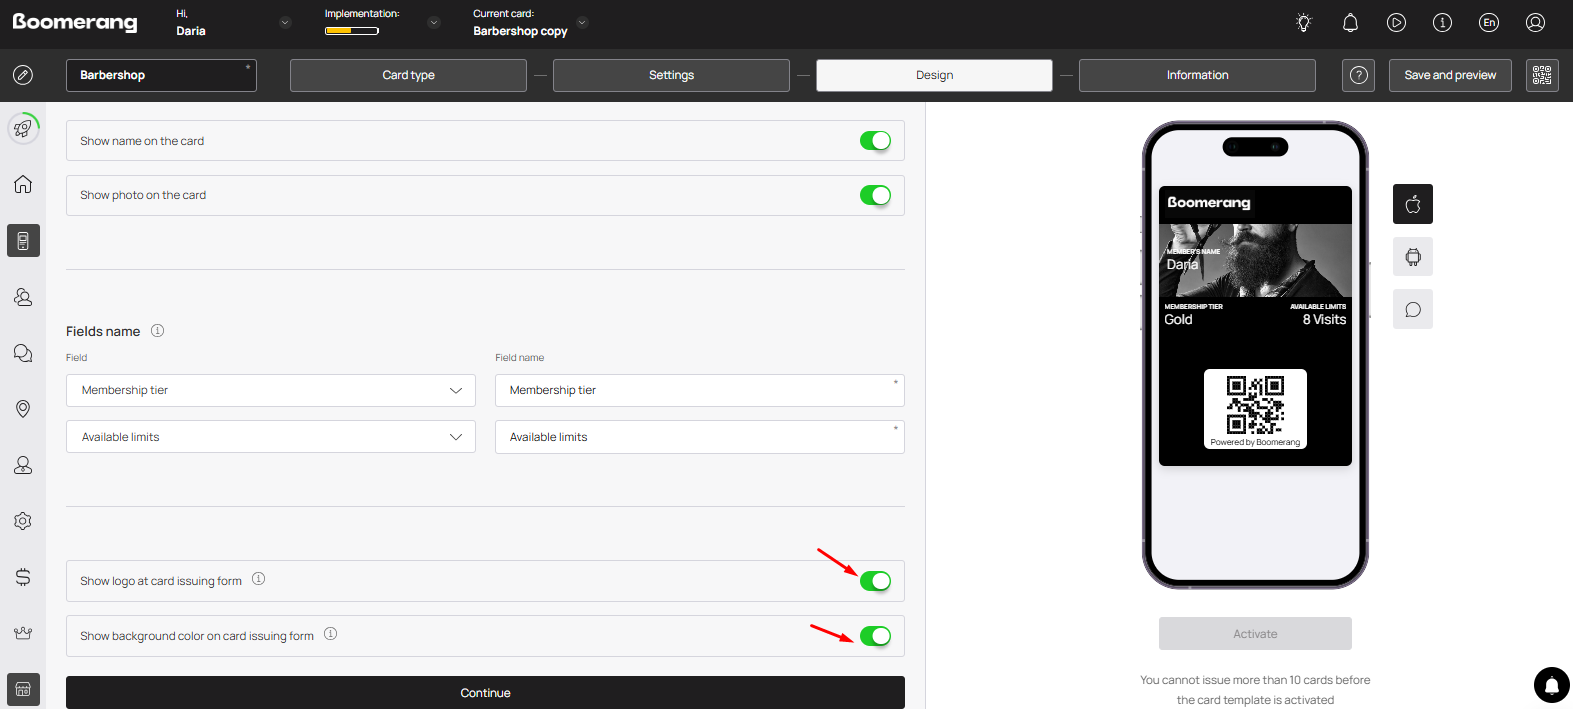Open the settings gear icon in sidebar
Image resolution: width=1573 pixels, height=709 pixels.
pyautogui.click(x=23, y=521)
